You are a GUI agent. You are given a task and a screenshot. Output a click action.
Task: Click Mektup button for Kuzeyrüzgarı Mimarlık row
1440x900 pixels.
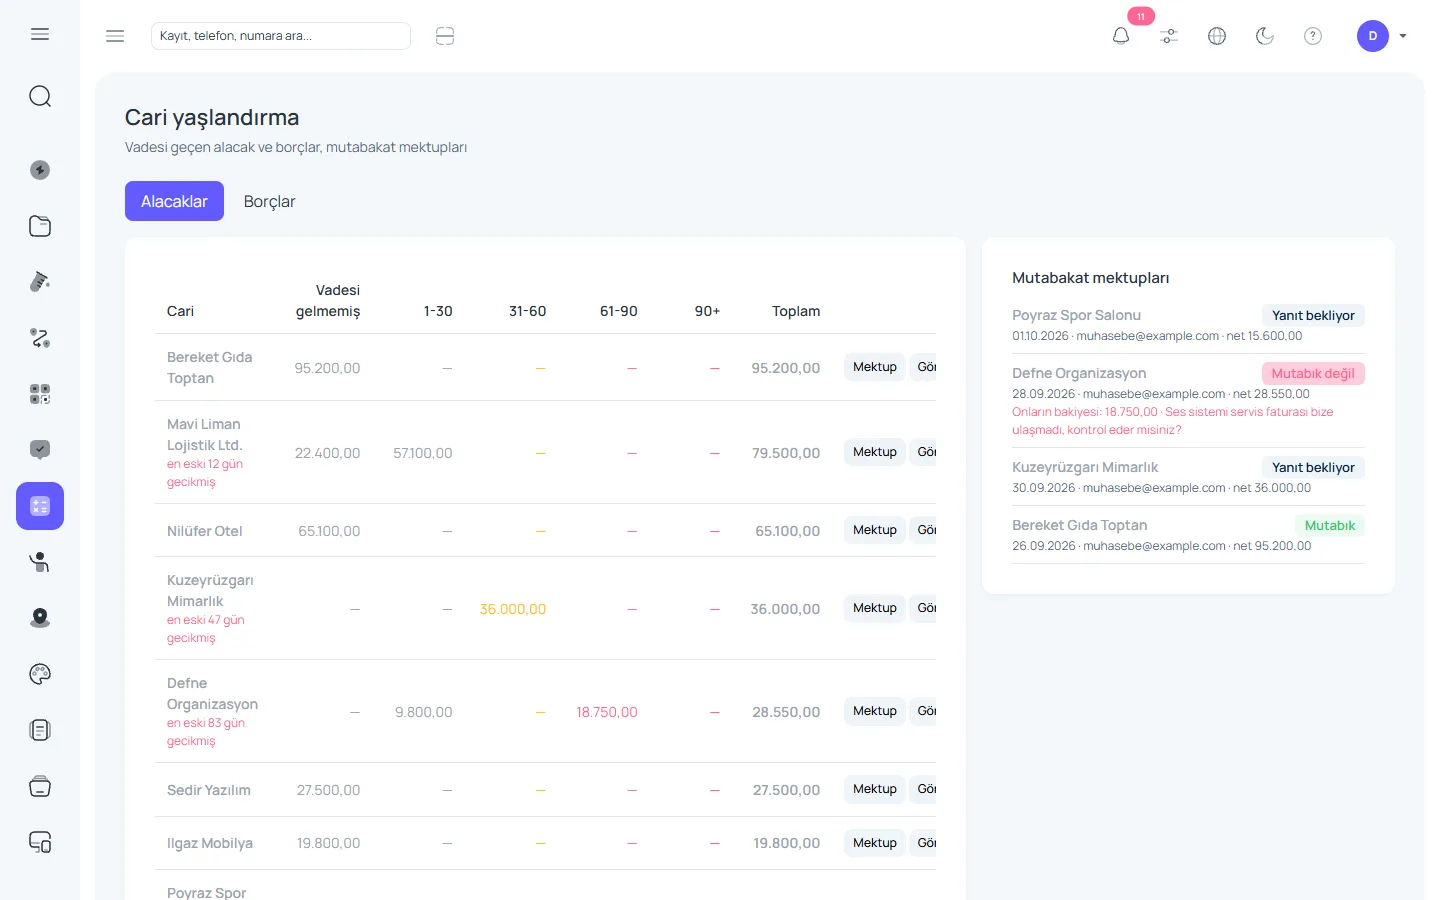tap(875, 608)
